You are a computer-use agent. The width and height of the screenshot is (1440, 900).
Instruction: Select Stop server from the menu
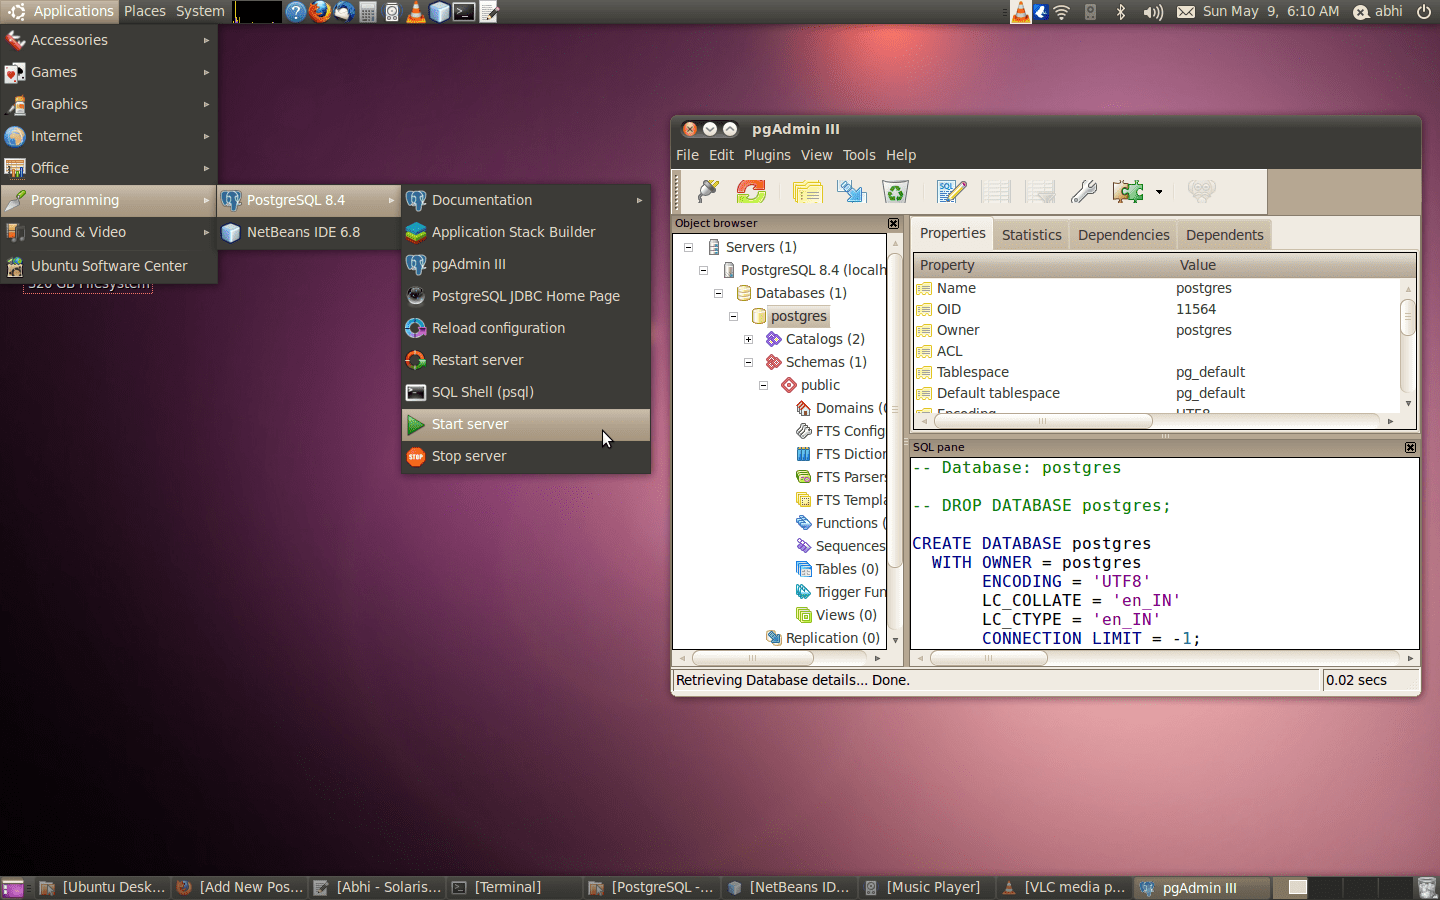[x=469, y=456]
